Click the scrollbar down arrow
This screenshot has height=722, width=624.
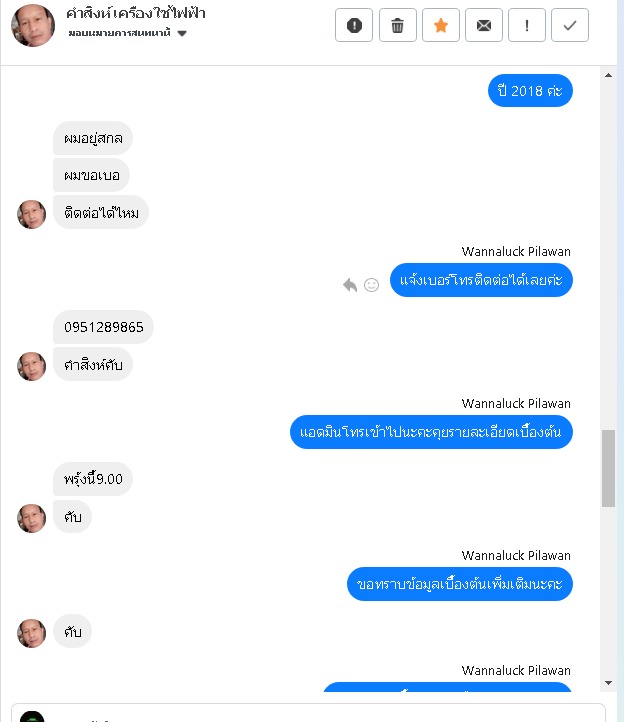point(608,683)
